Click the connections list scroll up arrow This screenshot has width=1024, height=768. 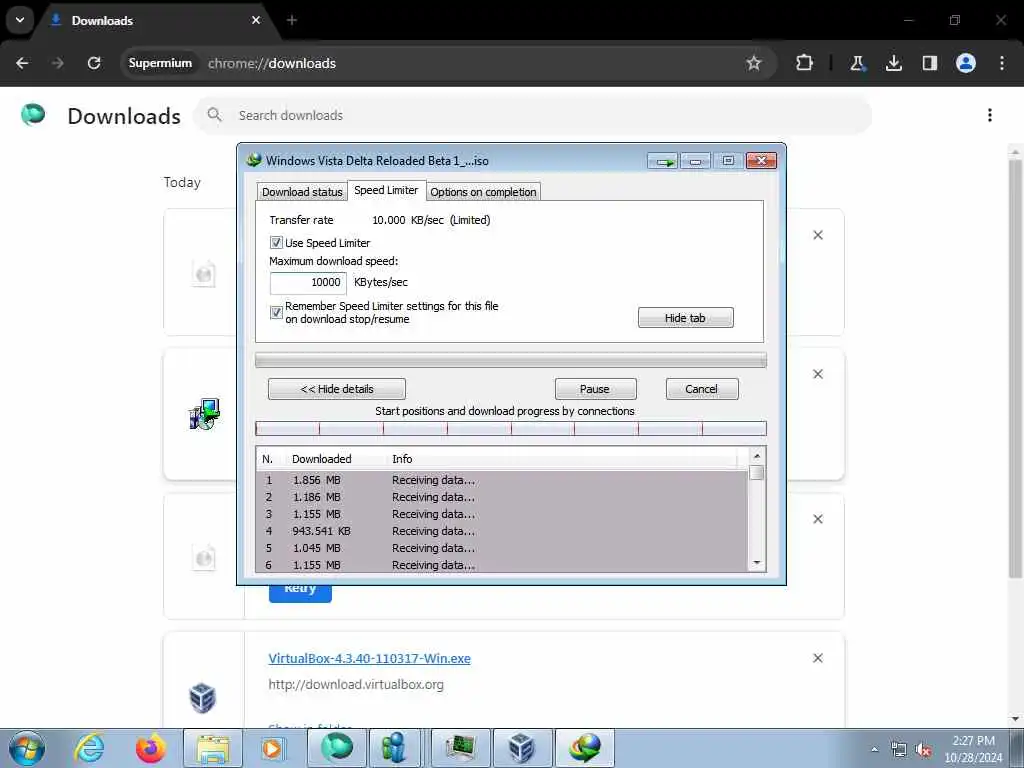point(757,456)
